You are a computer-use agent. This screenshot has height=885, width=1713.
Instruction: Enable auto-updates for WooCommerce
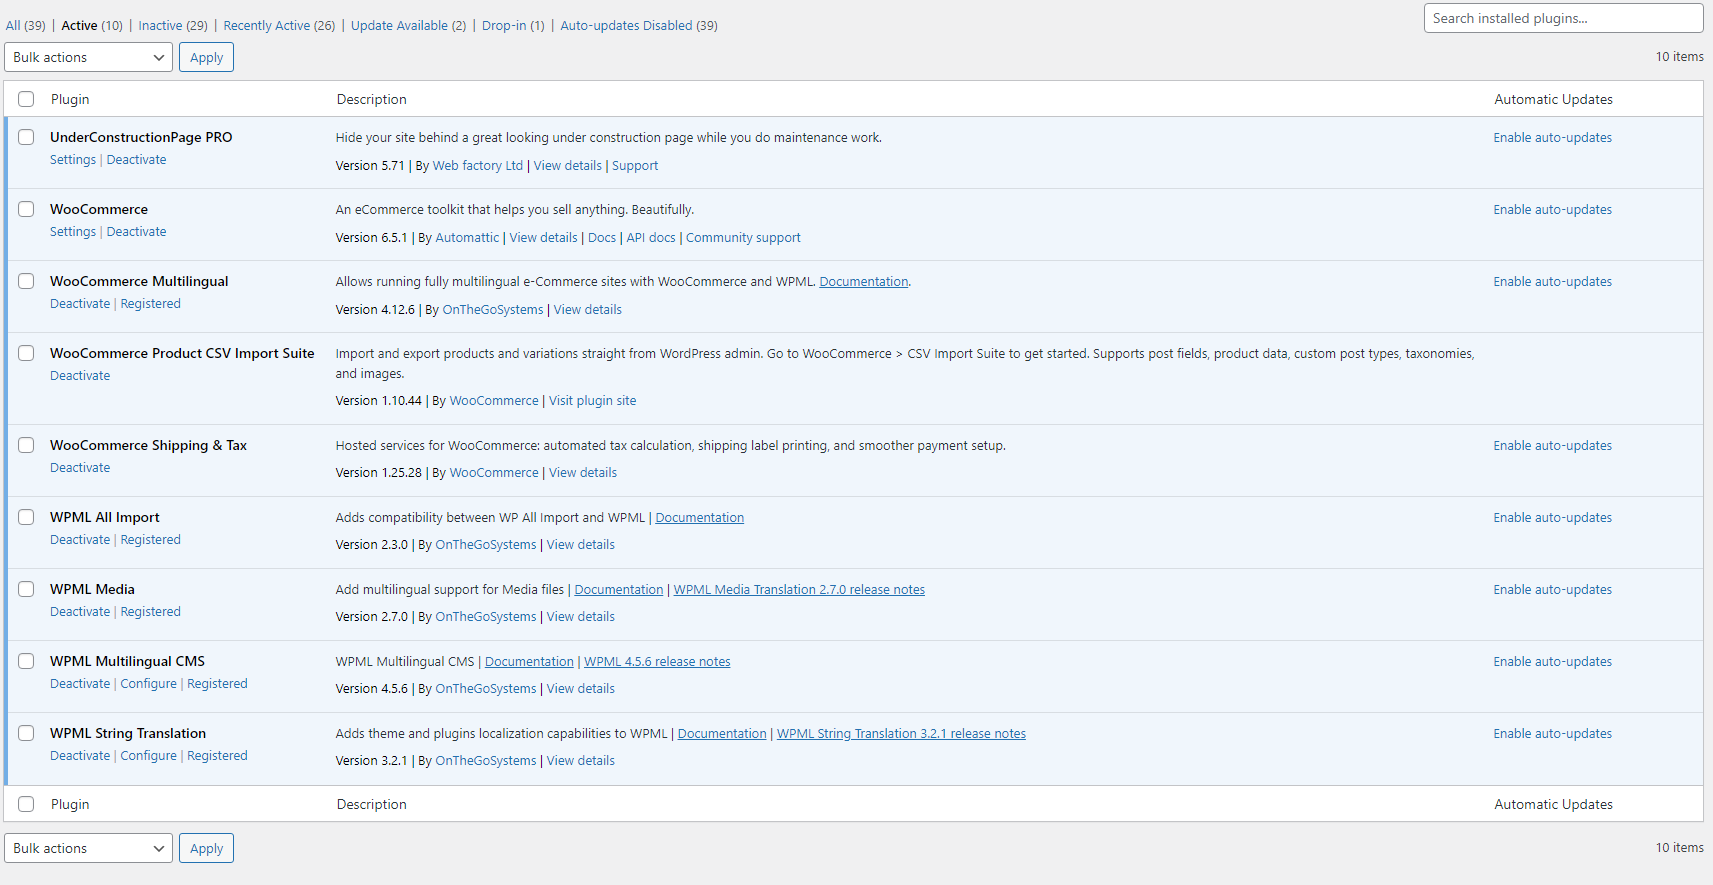1553,210
